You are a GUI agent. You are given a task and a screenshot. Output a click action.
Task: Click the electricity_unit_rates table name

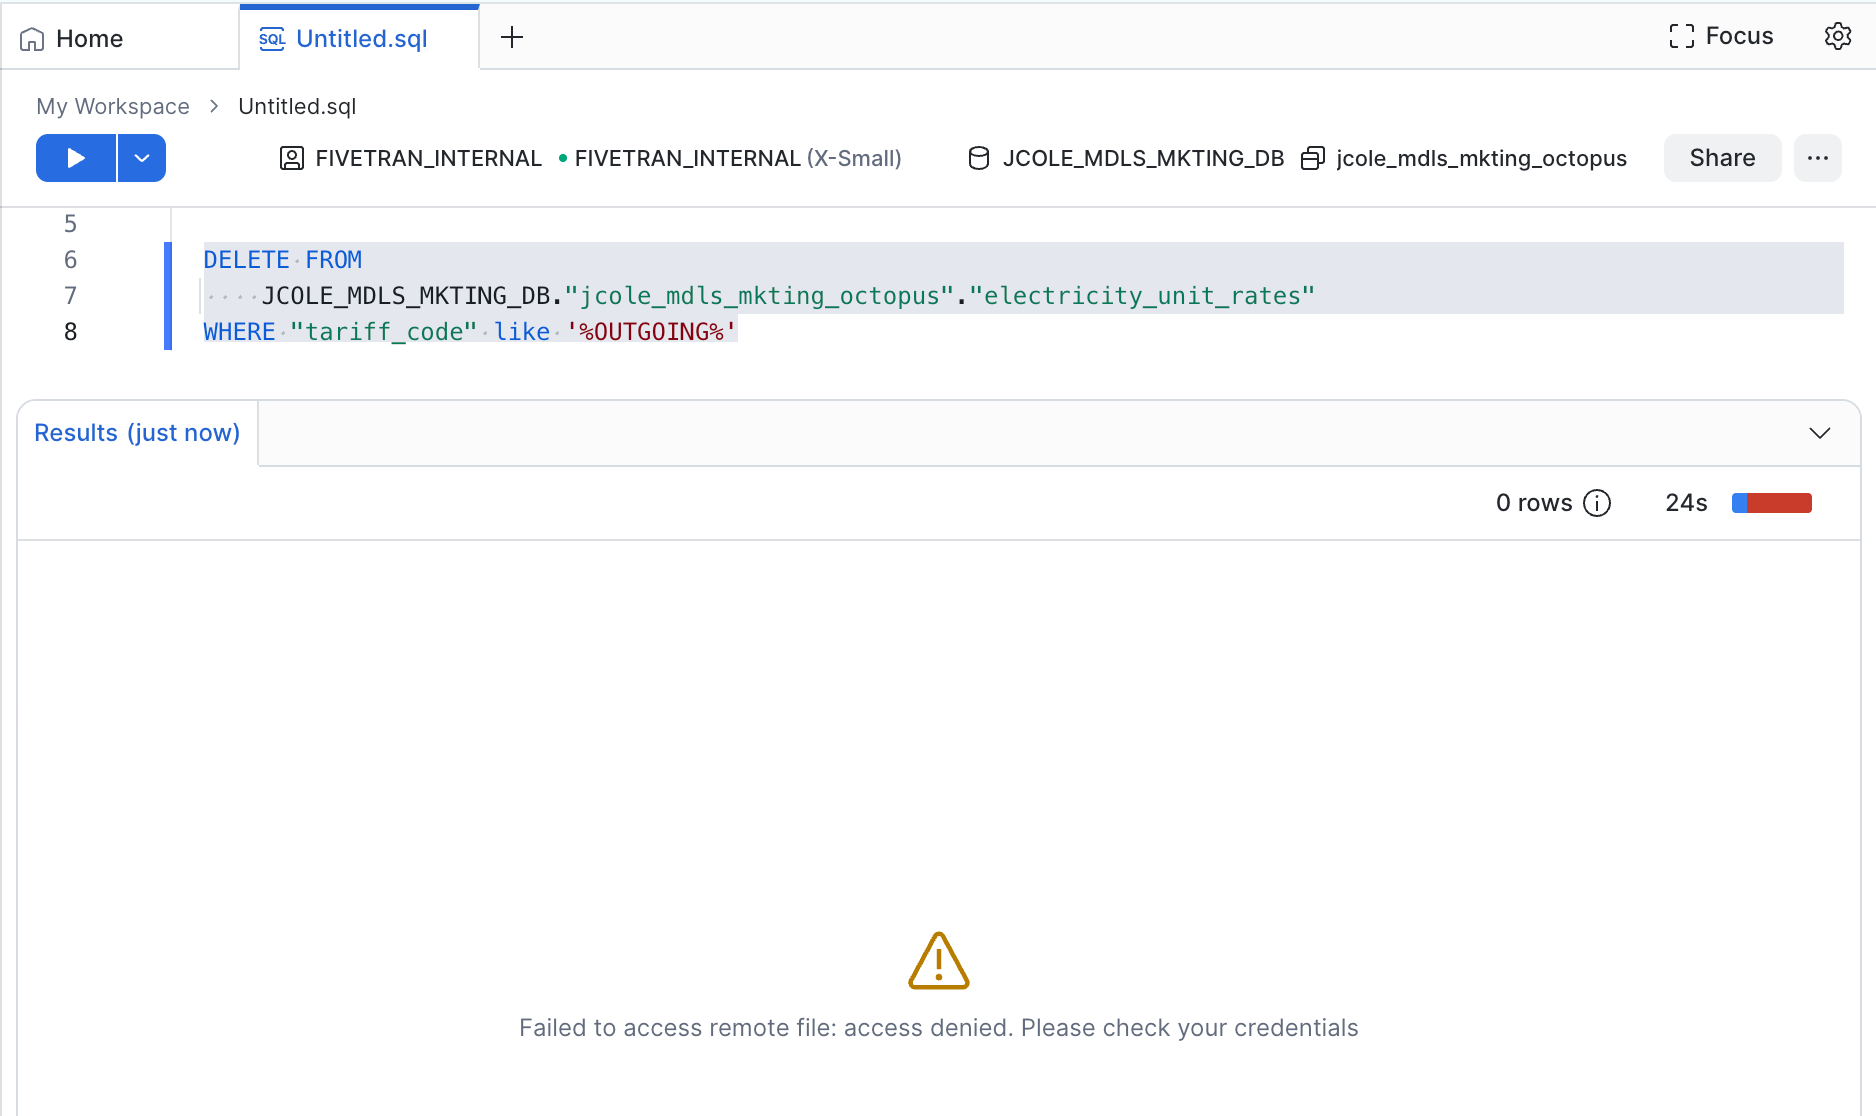pos(1142,296)
